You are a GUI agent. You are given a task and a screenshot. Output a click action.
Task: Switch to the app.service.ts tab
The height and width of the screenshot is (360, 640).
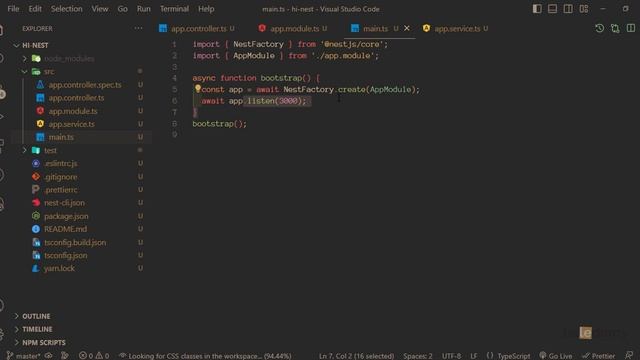click(x=457, y=29)
